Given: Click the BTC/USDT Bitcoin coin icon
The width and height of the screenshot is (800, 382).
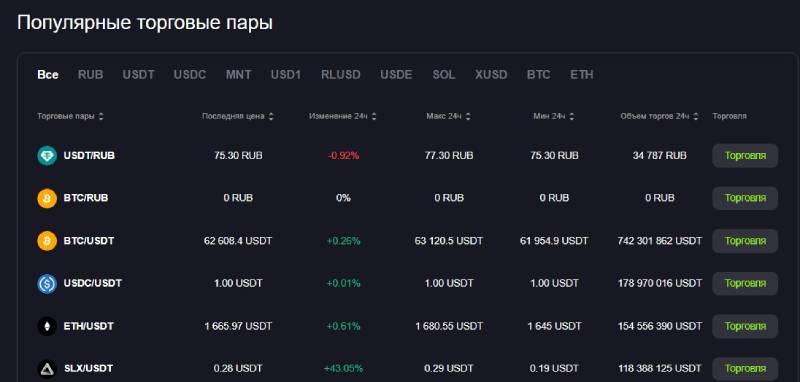Looking at the screenshot, I should [x=47, y=241].
